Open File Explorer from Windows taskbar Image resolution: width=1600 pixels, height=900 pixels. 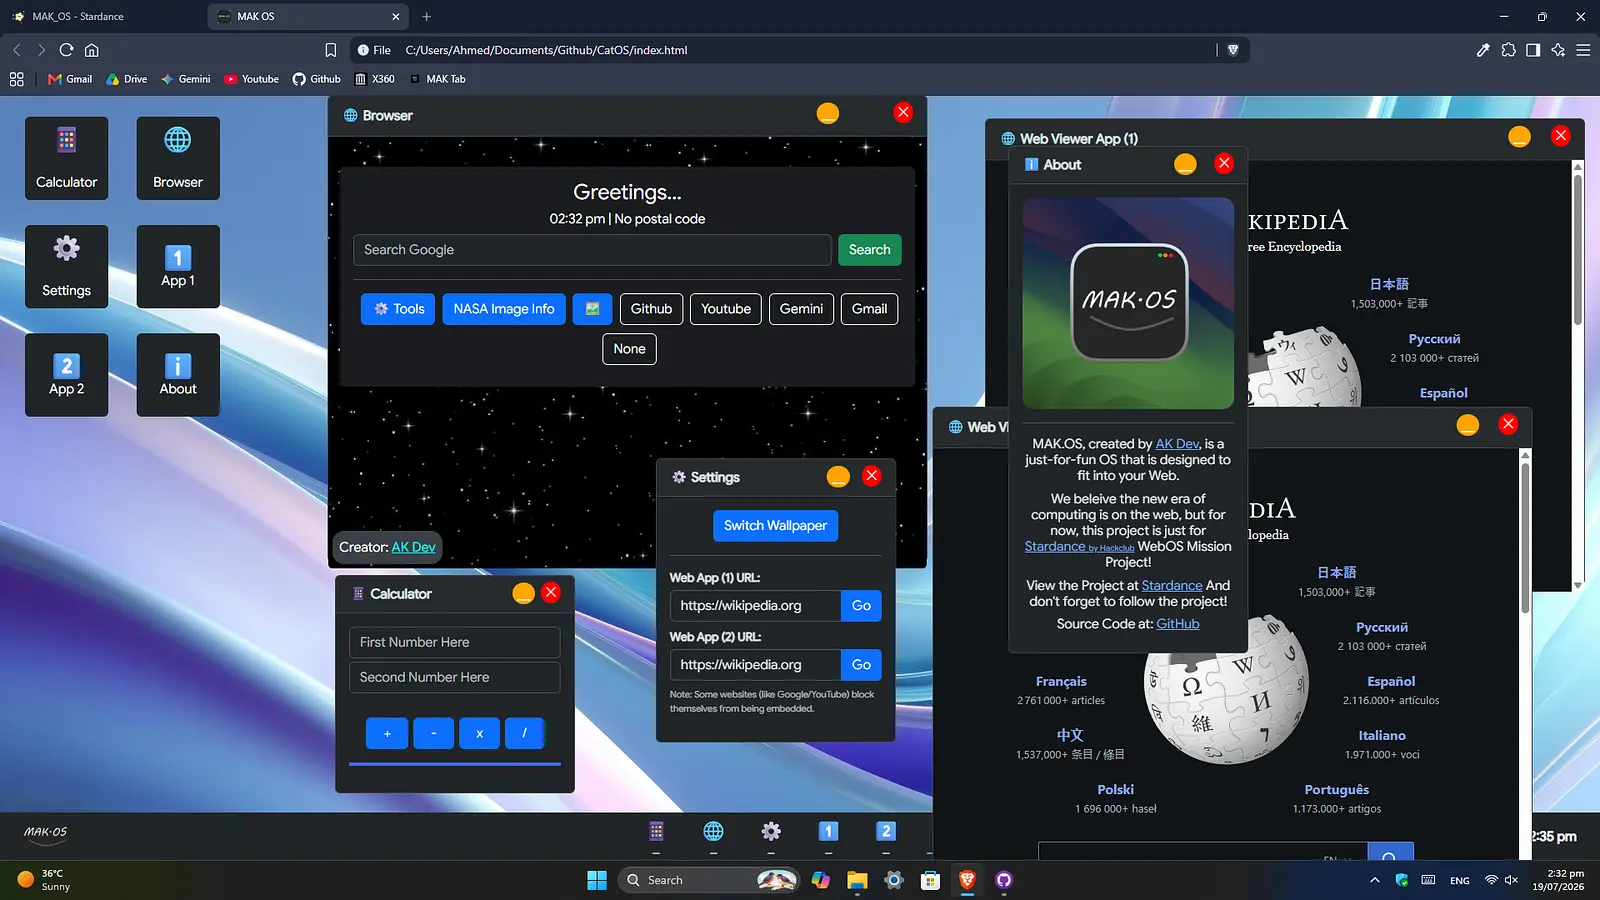(x=857, y=880)
